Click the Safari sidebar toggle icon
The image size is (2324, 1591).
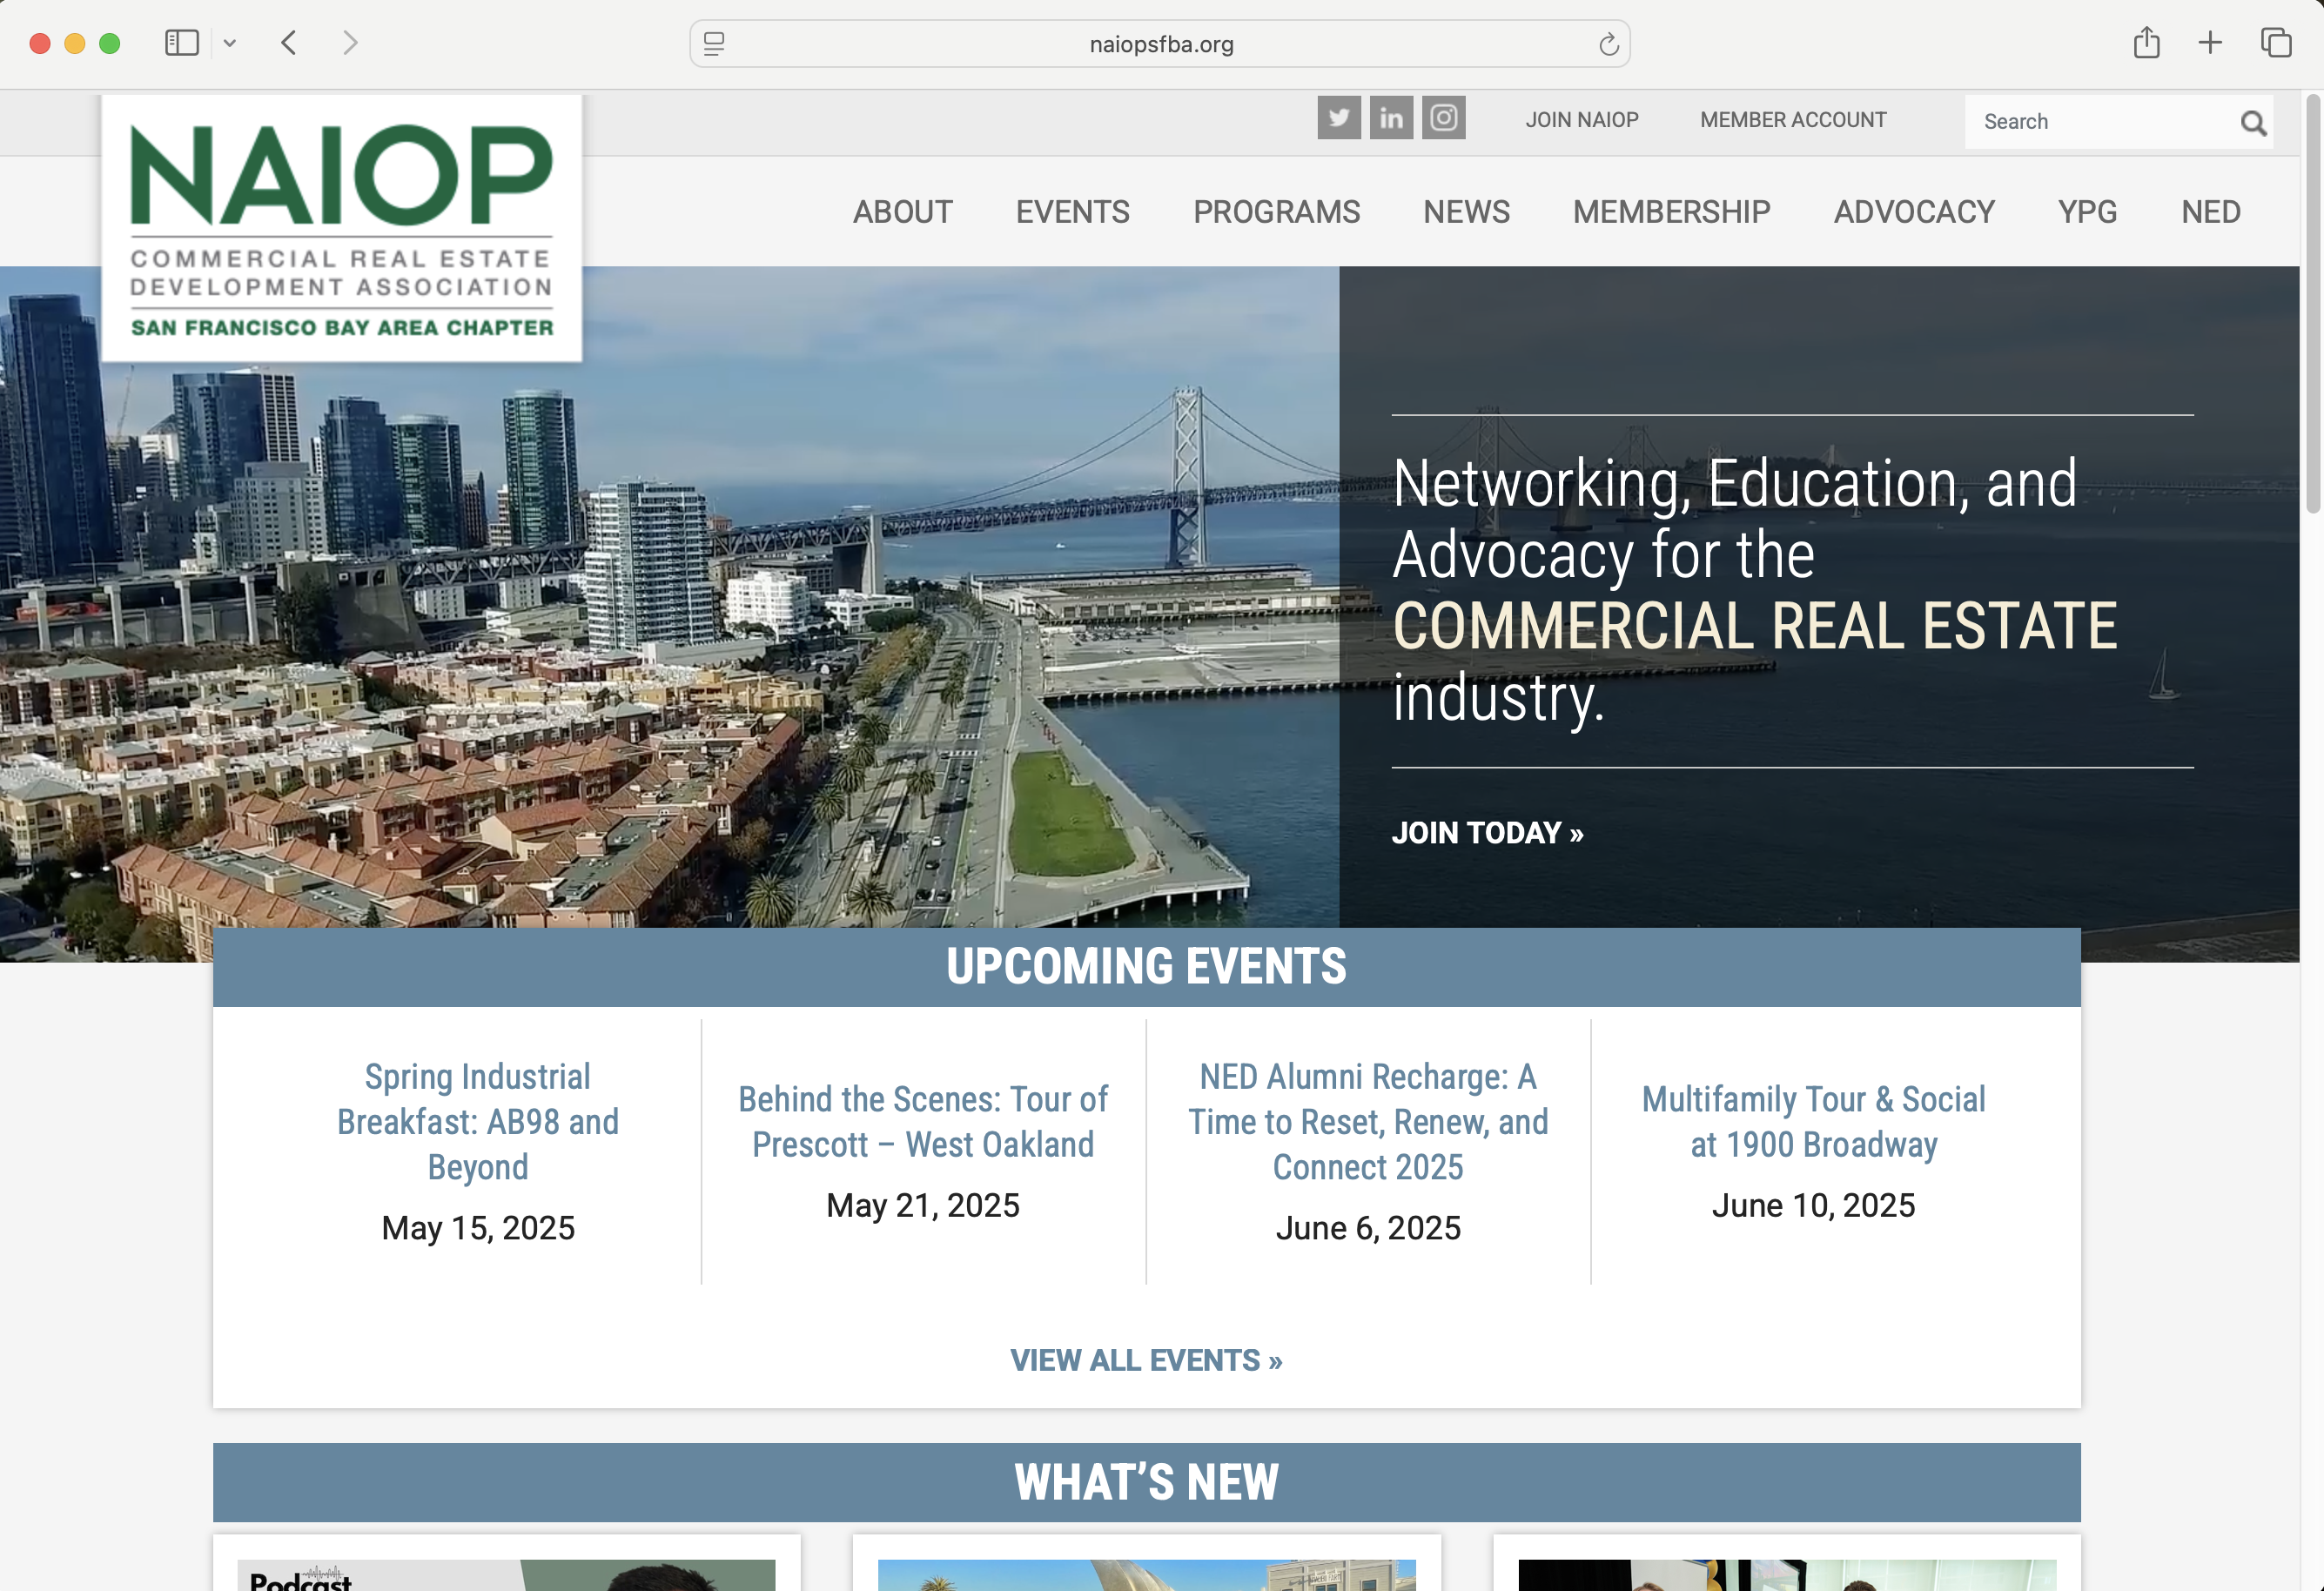(182, 43)
